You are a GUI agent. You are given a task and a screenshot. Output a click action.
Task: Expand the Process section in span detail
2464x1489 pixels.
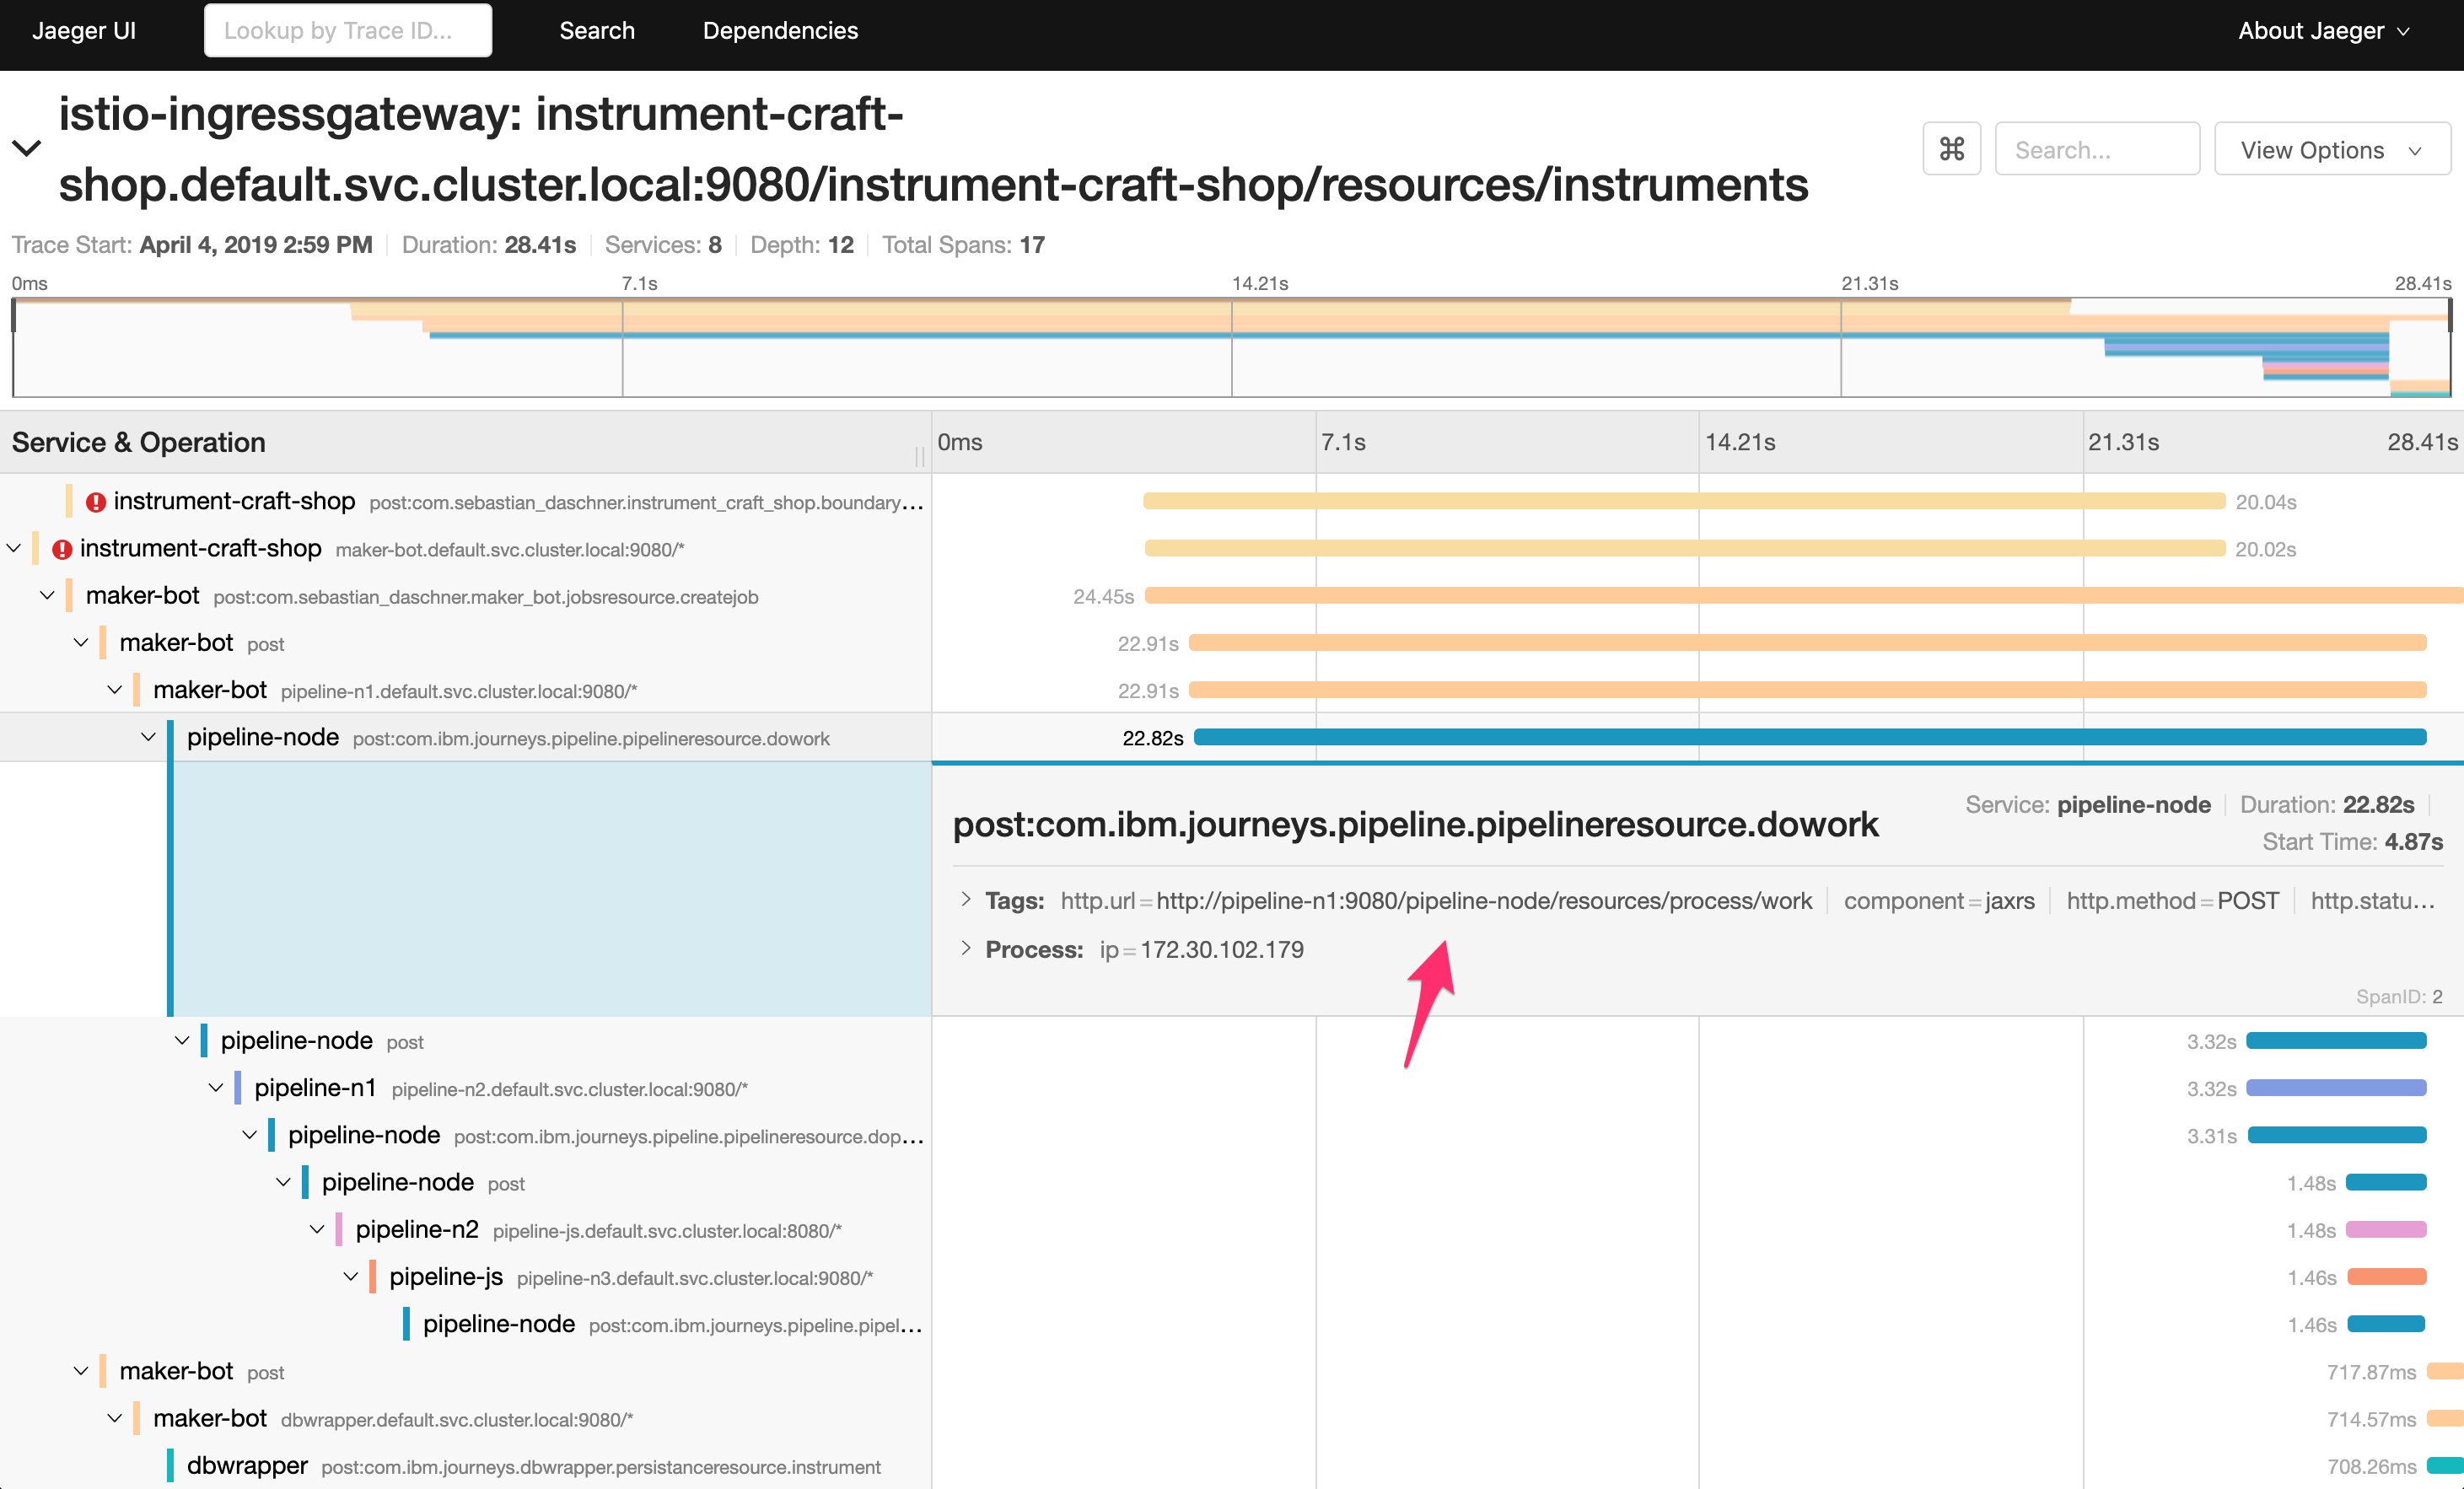(966, 948)
